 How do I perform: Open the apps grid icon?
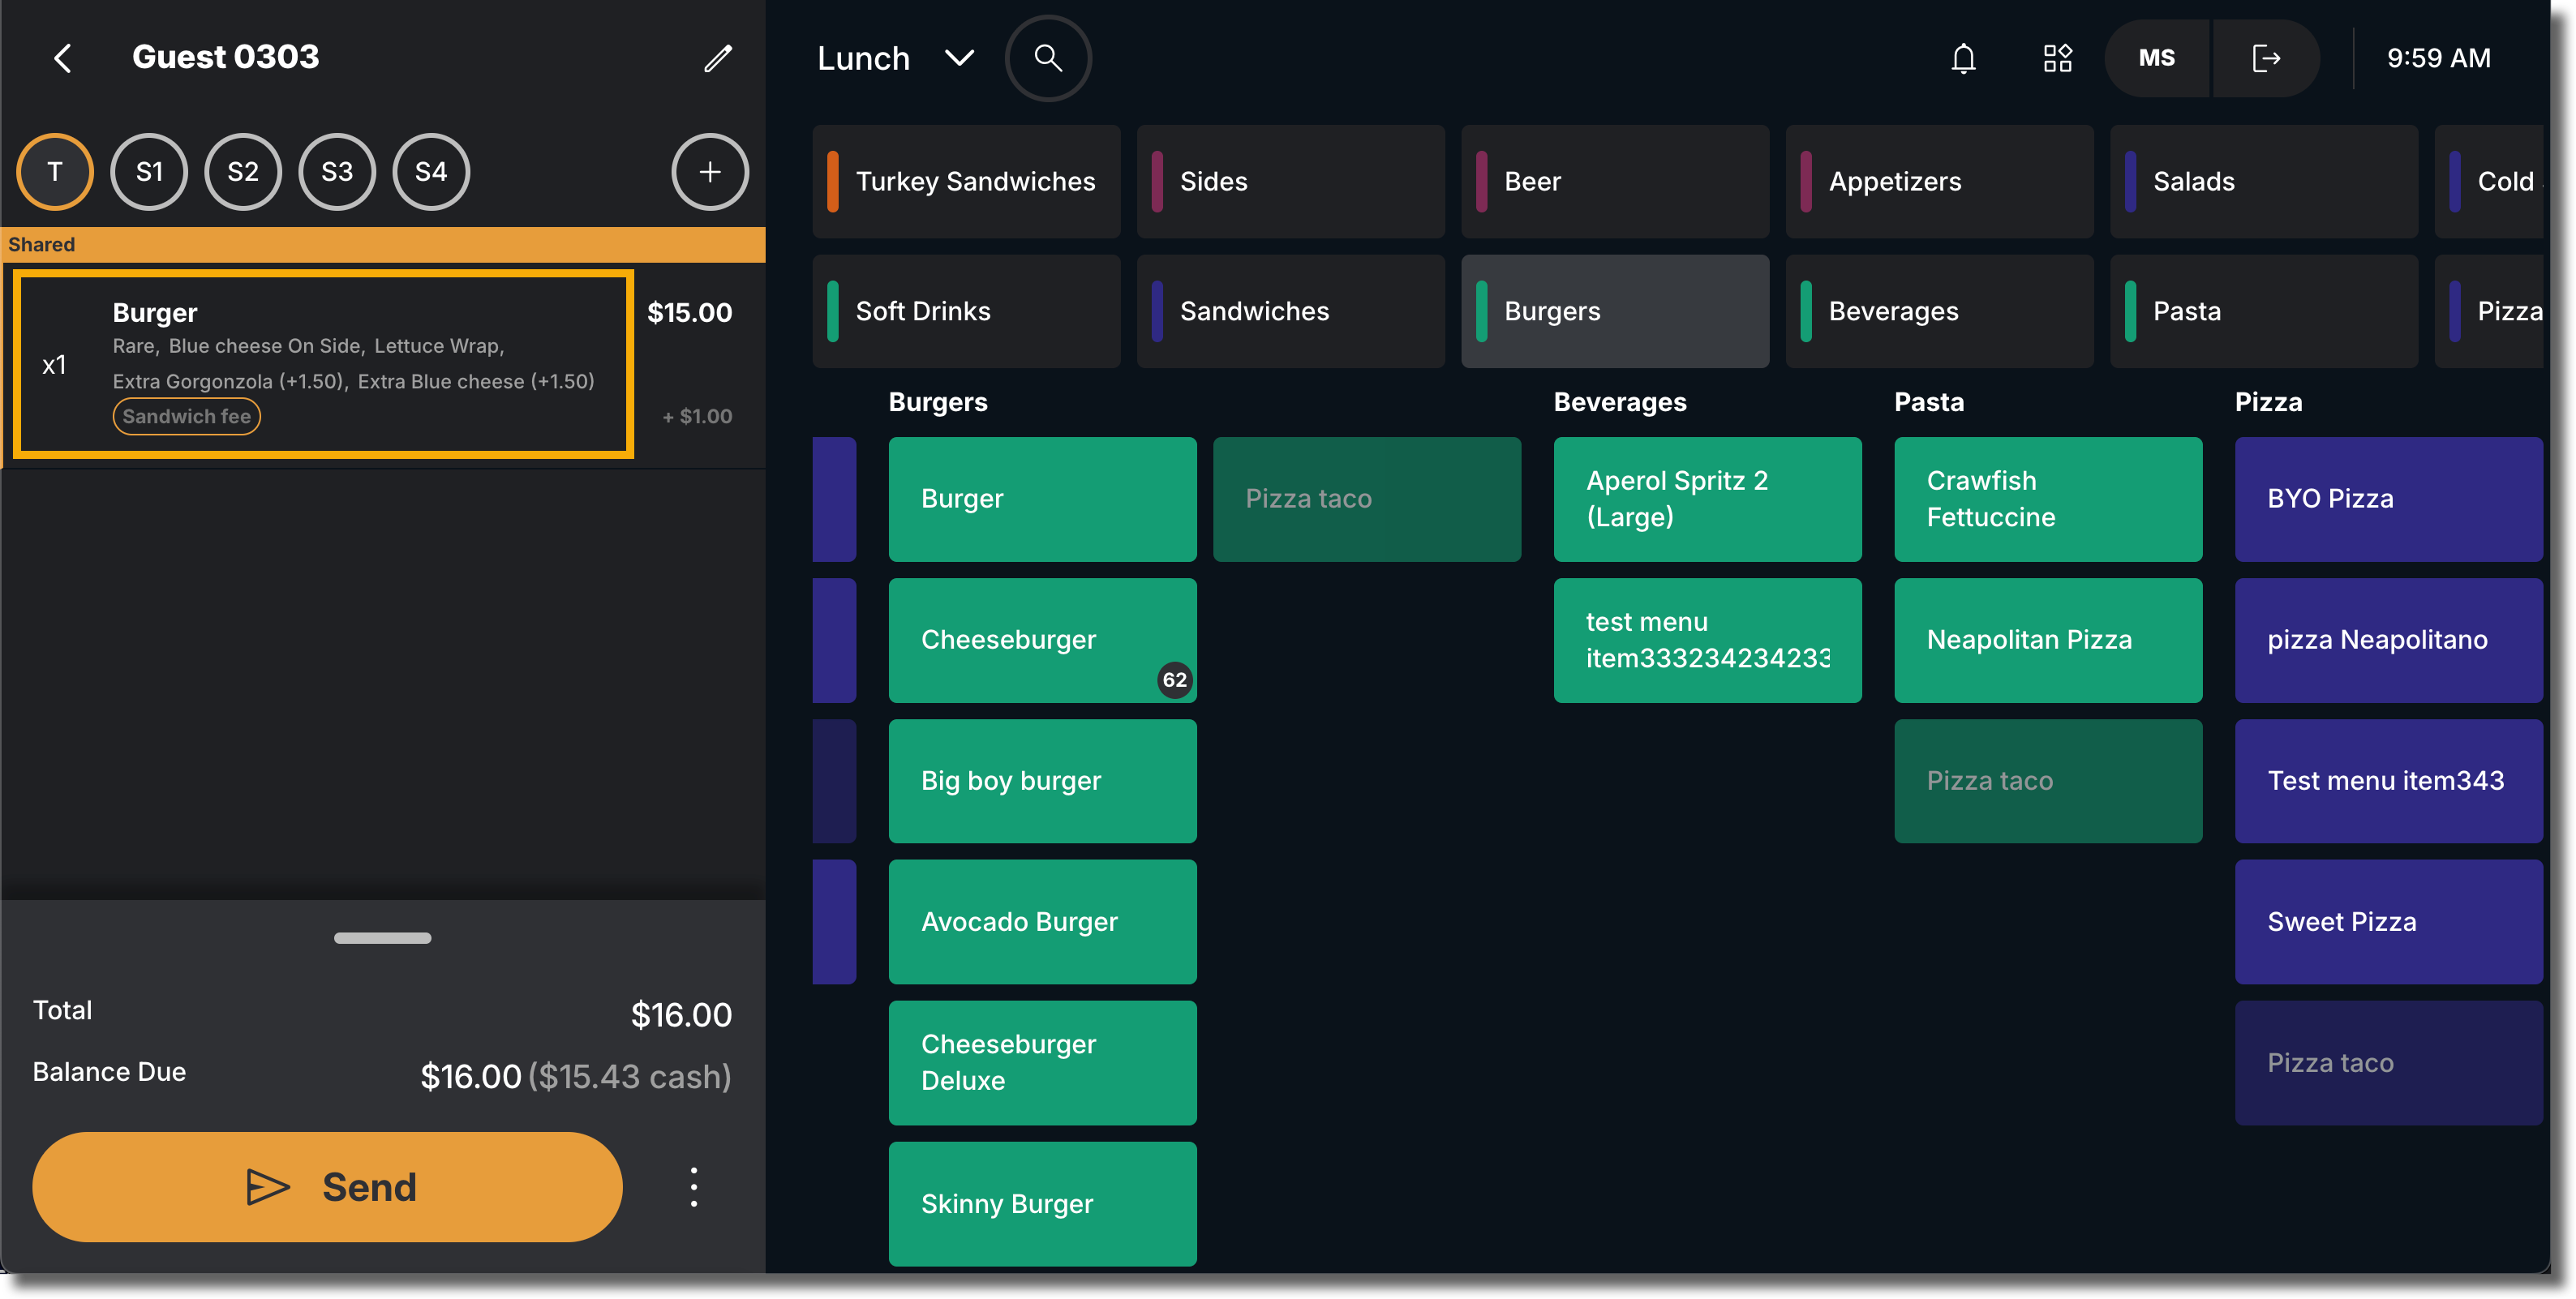click(x=2057, y=58)
